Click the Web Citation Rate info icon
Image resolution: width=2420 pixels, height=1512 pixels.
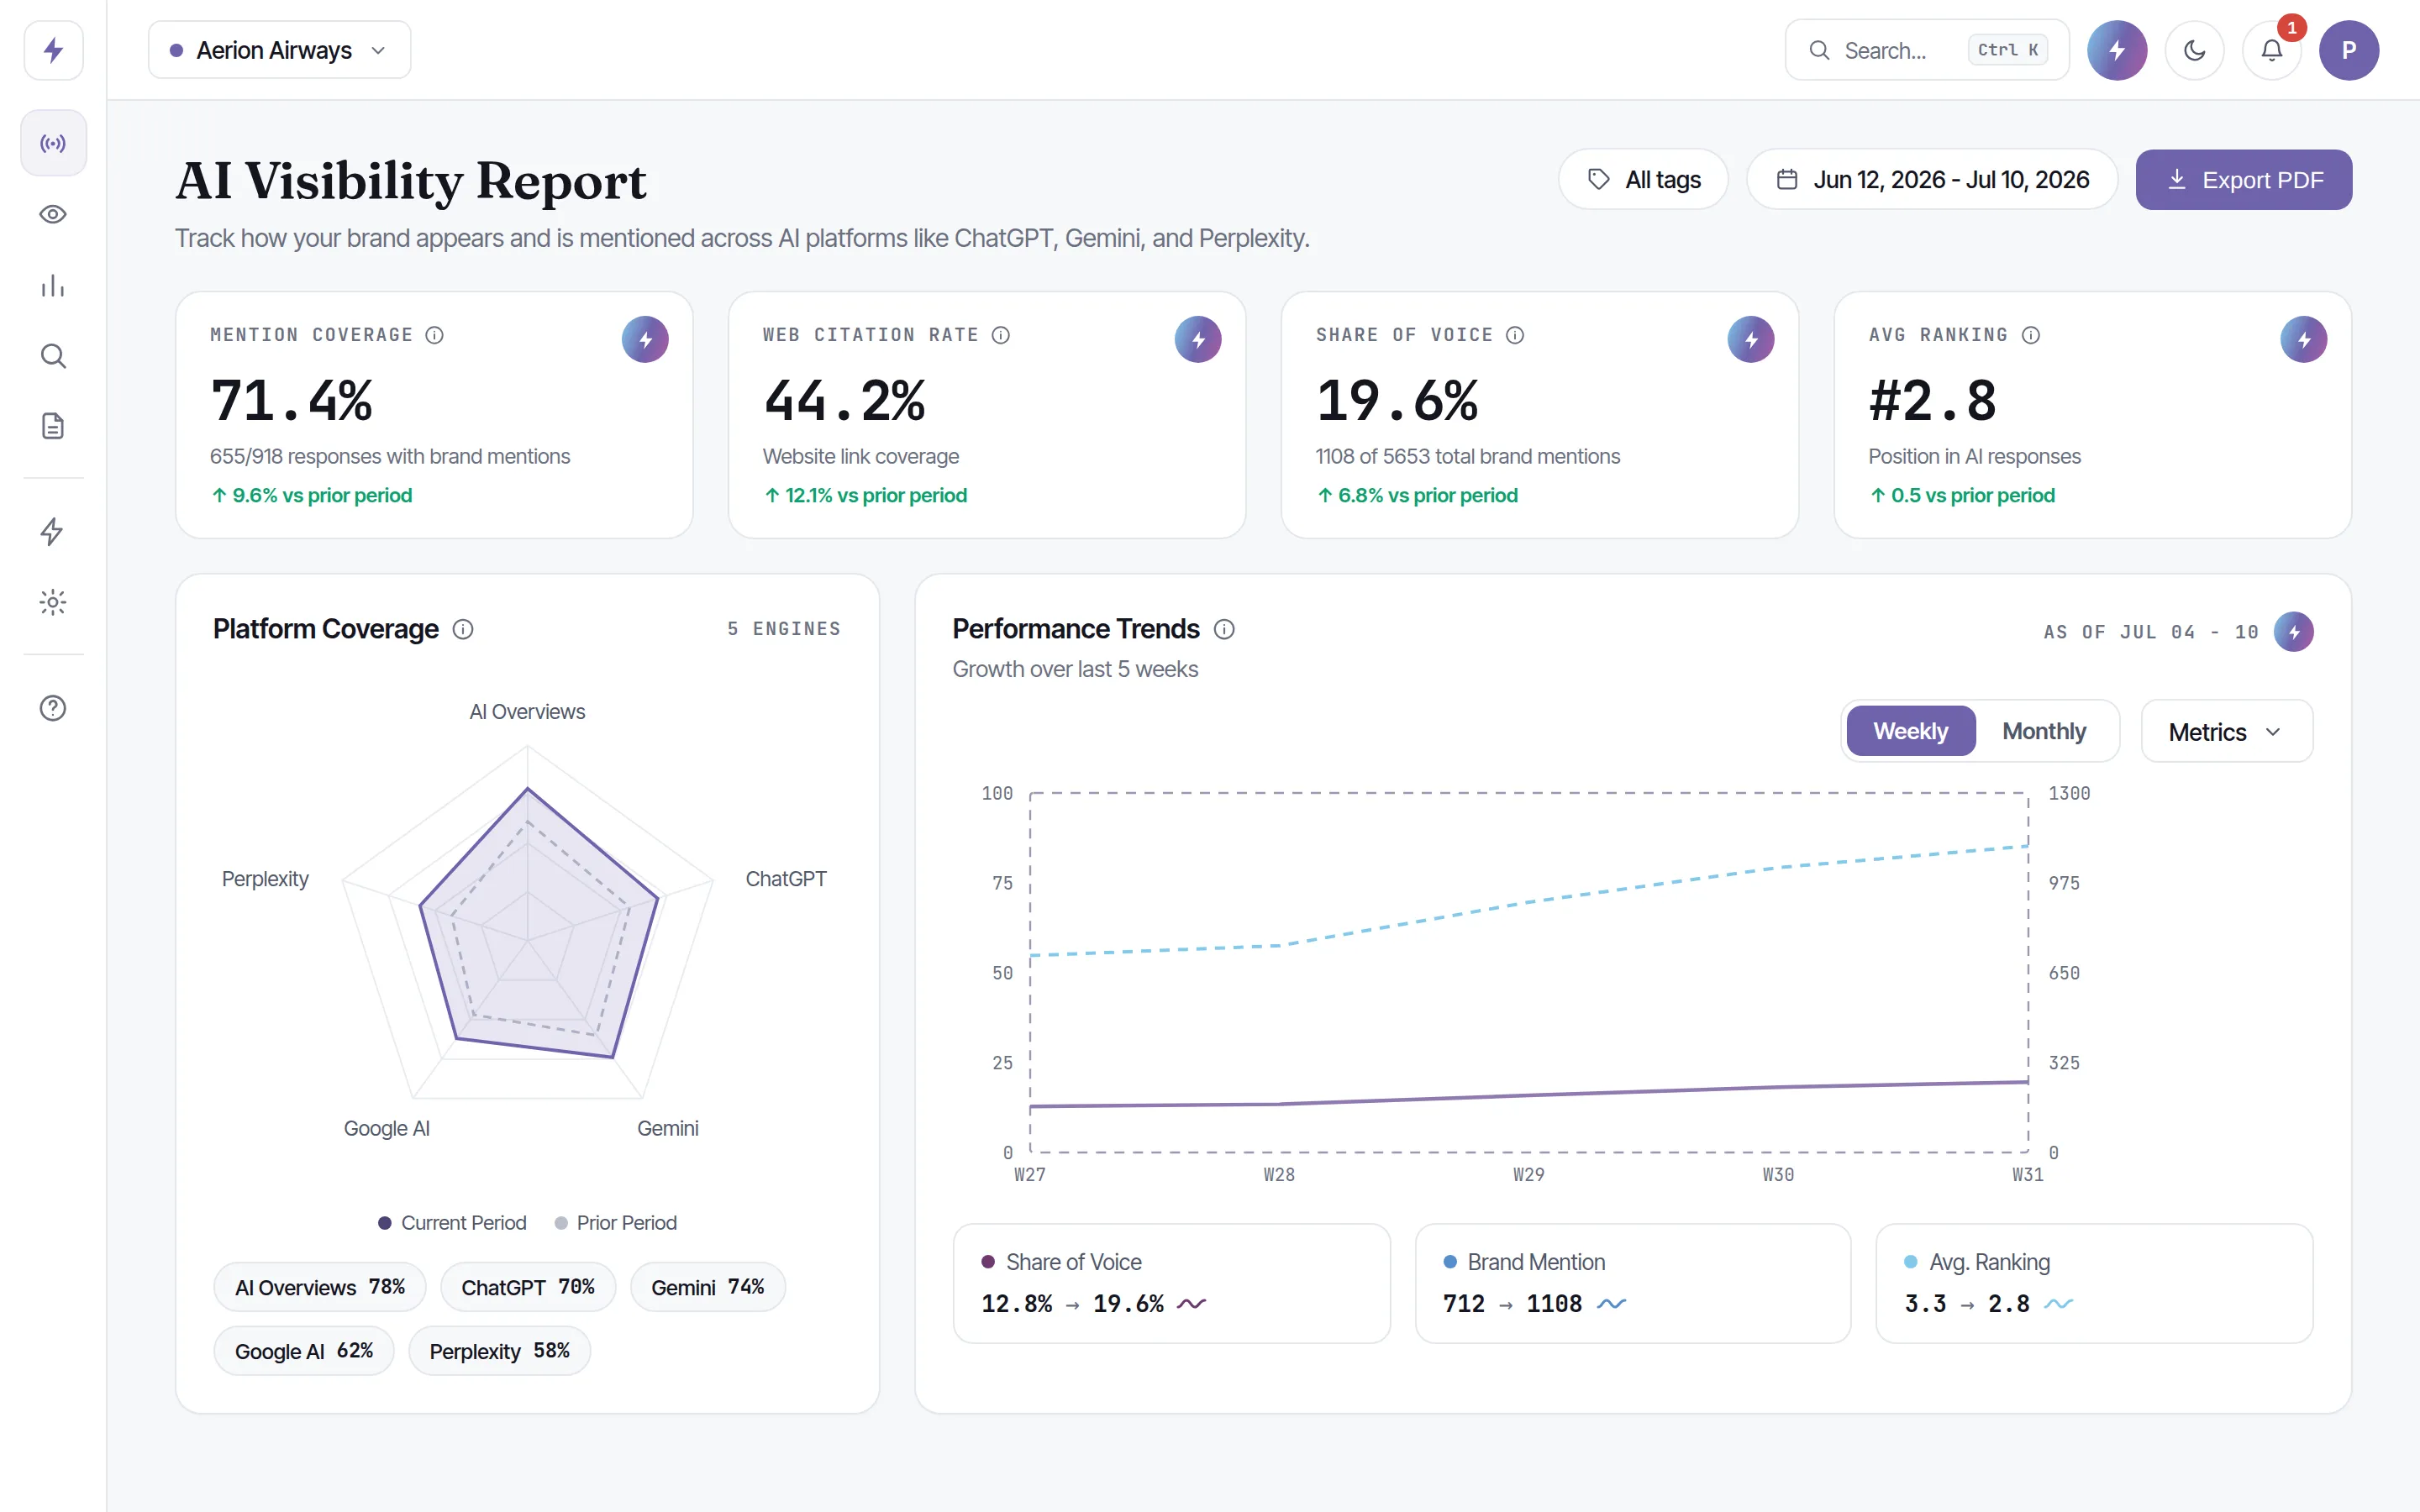pyautogui.click(x=1000, y=335)
